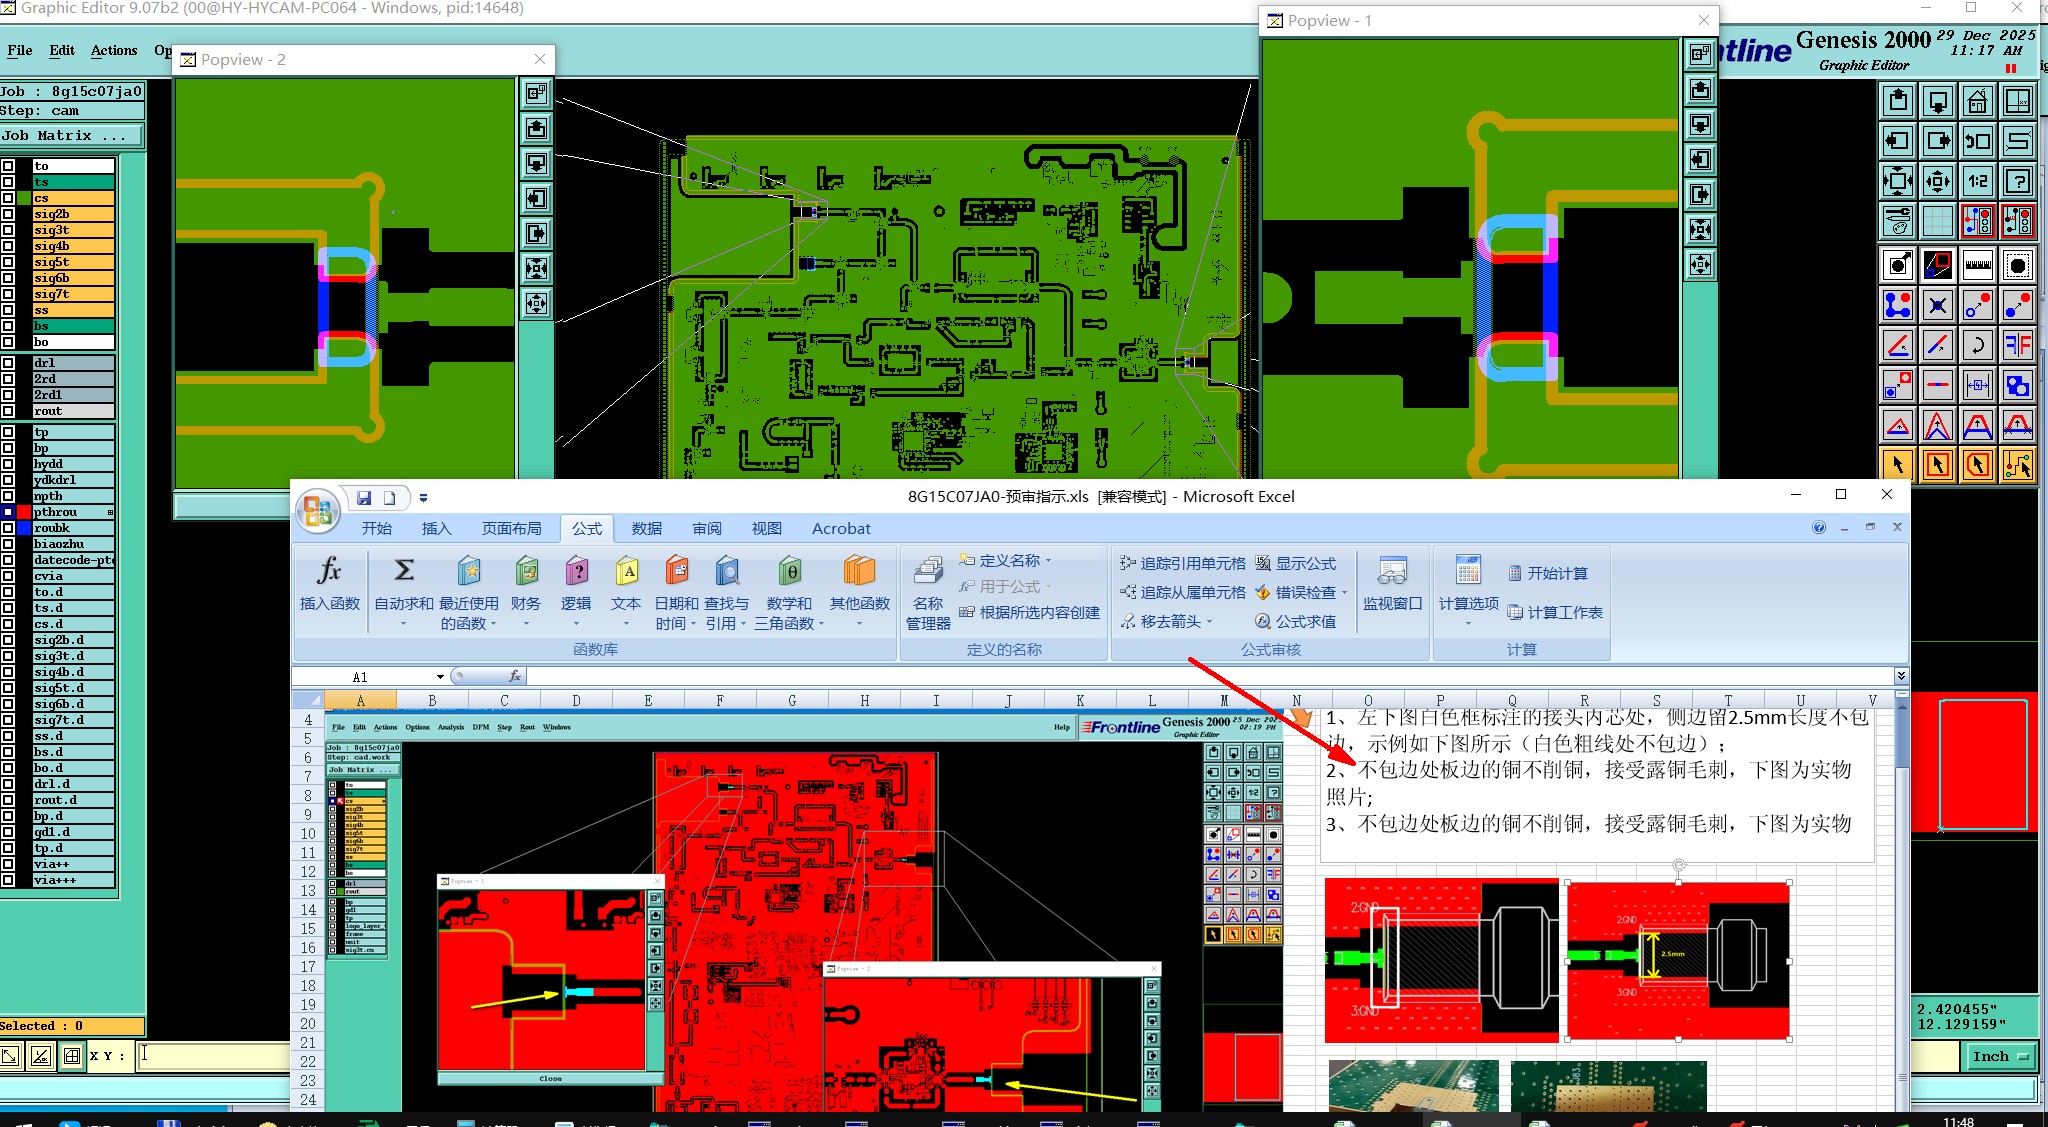Click the question mark help icon in toolbar

point(2018,181)
